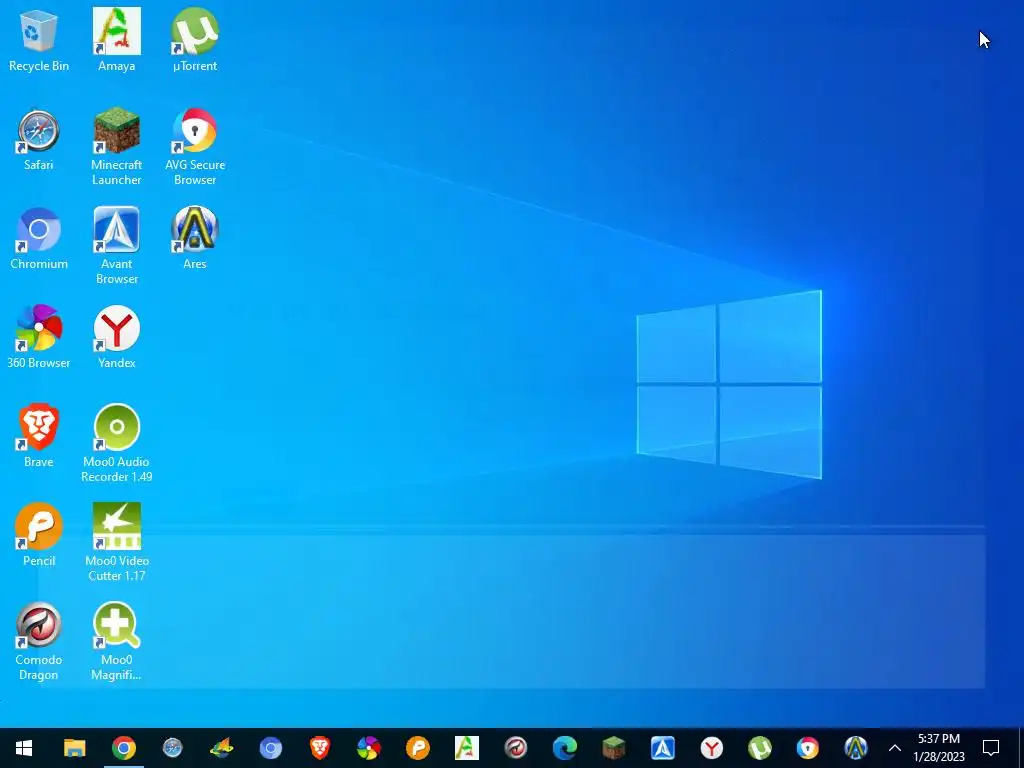This screenshot has height=768, width=1024.
Task: Select the Brave desktop shortcut
Action: click(x=39, y=437)
